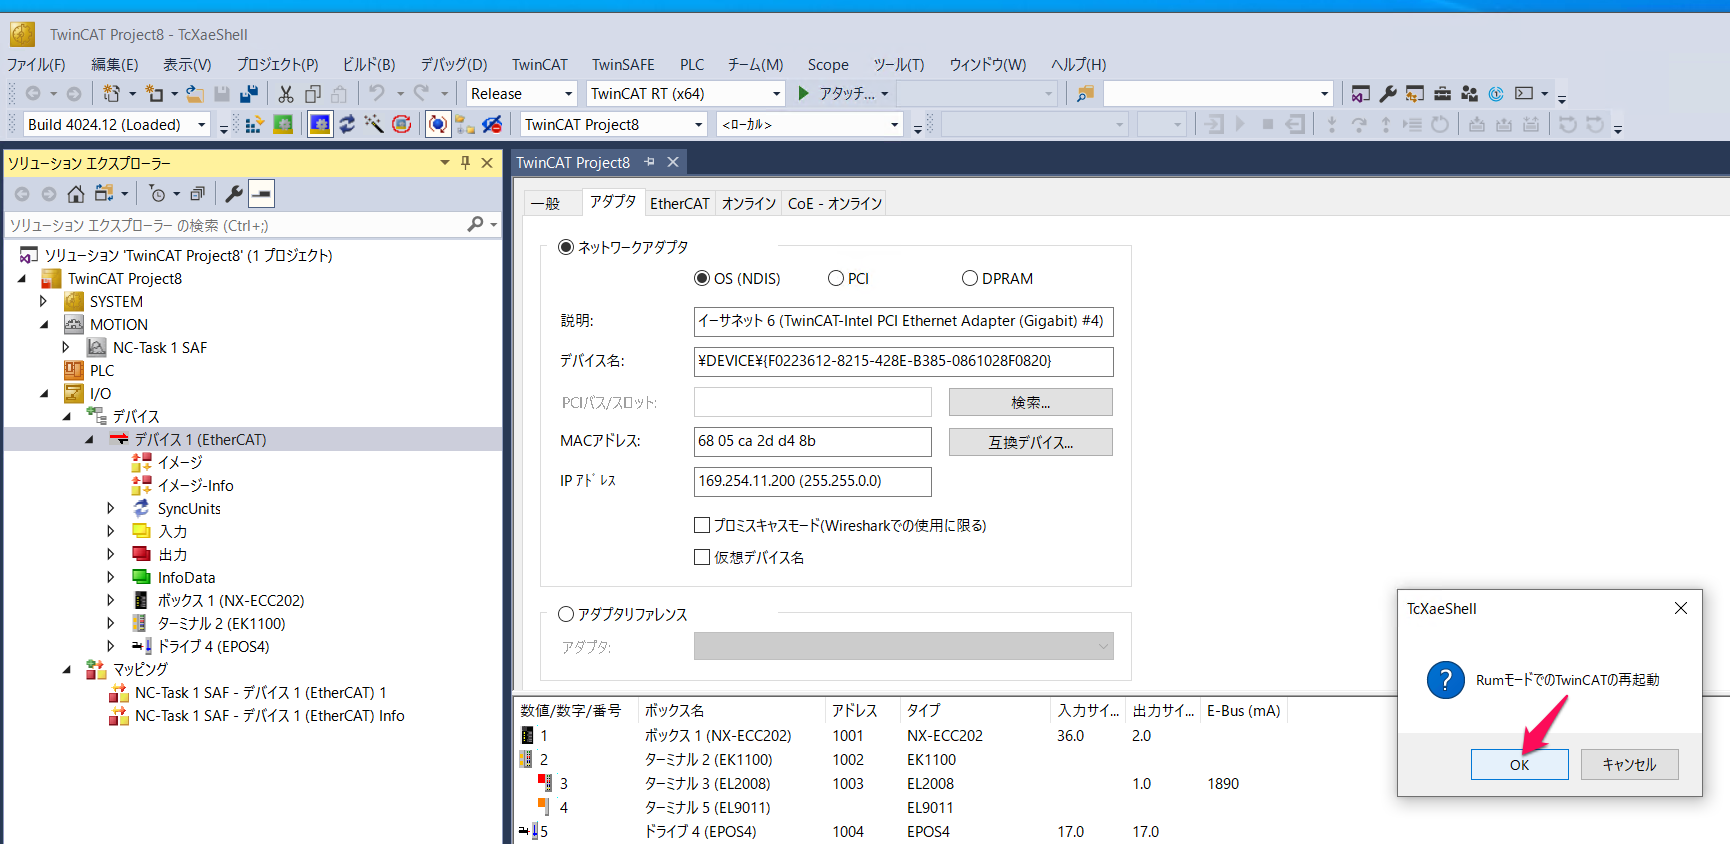
Task: Expand the SYSTEM tree node
Action: (44, 301)
